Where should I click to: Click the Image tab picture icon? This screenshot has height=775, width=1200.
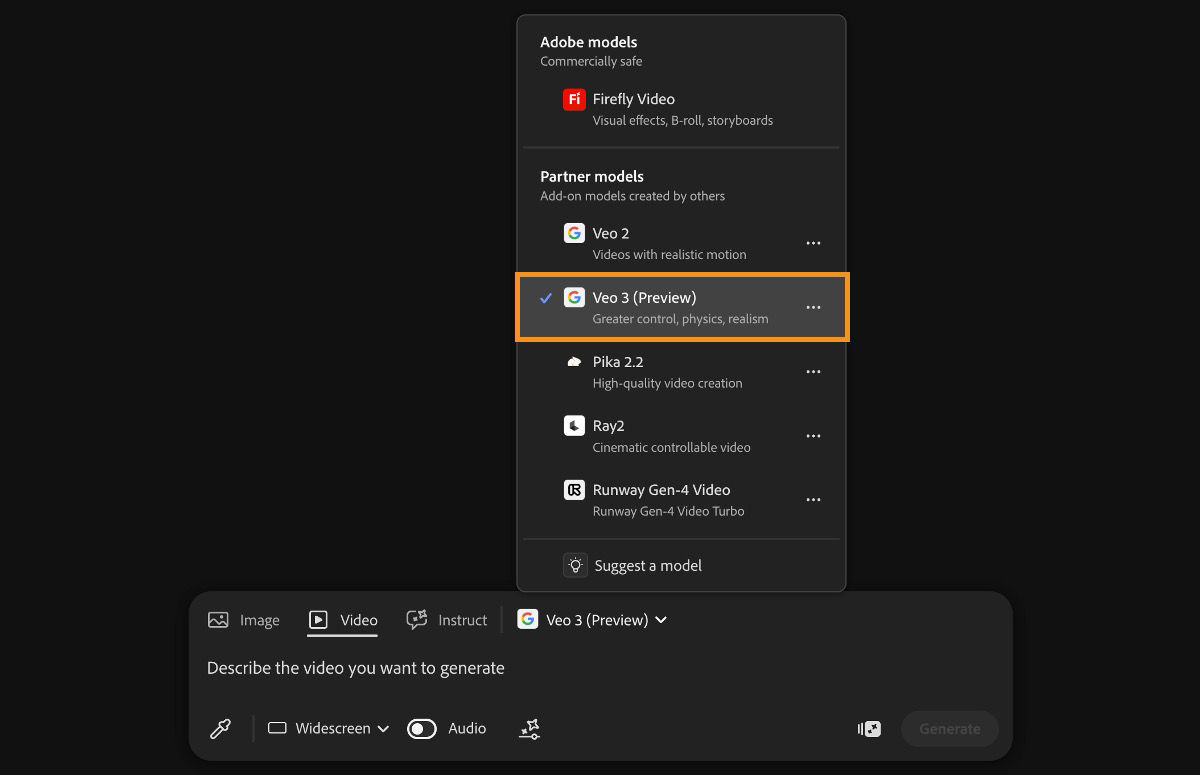[218, 620]
